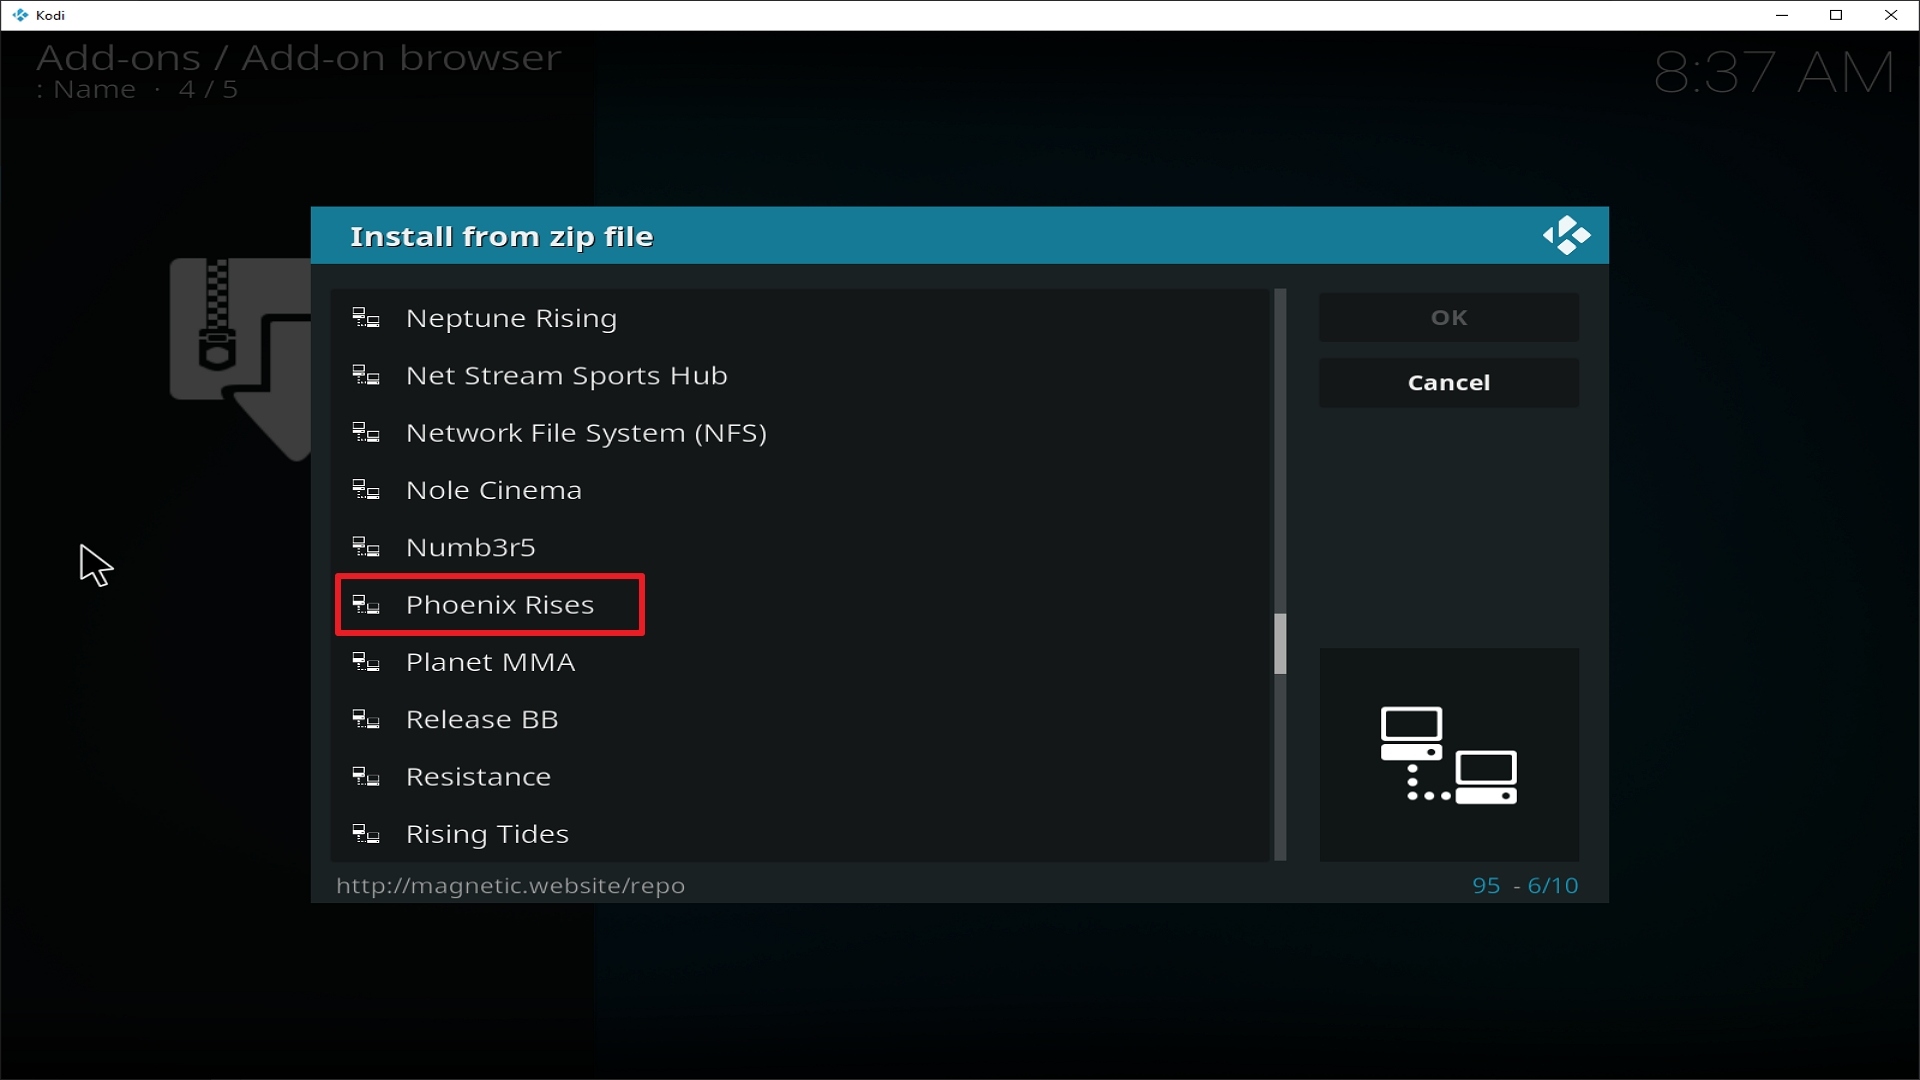
Task: Click the Install from zip file title
Action: (501, 237)
